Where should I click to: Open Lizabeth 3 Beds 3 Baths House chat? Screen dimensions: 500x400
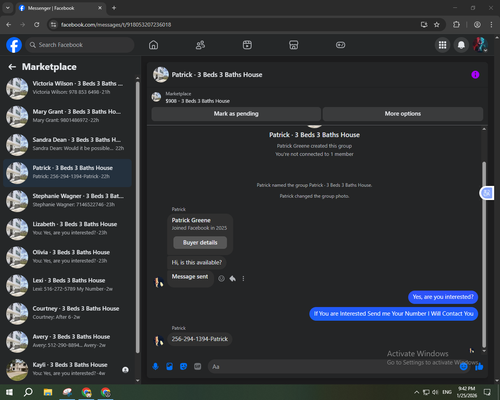[68, 229]
